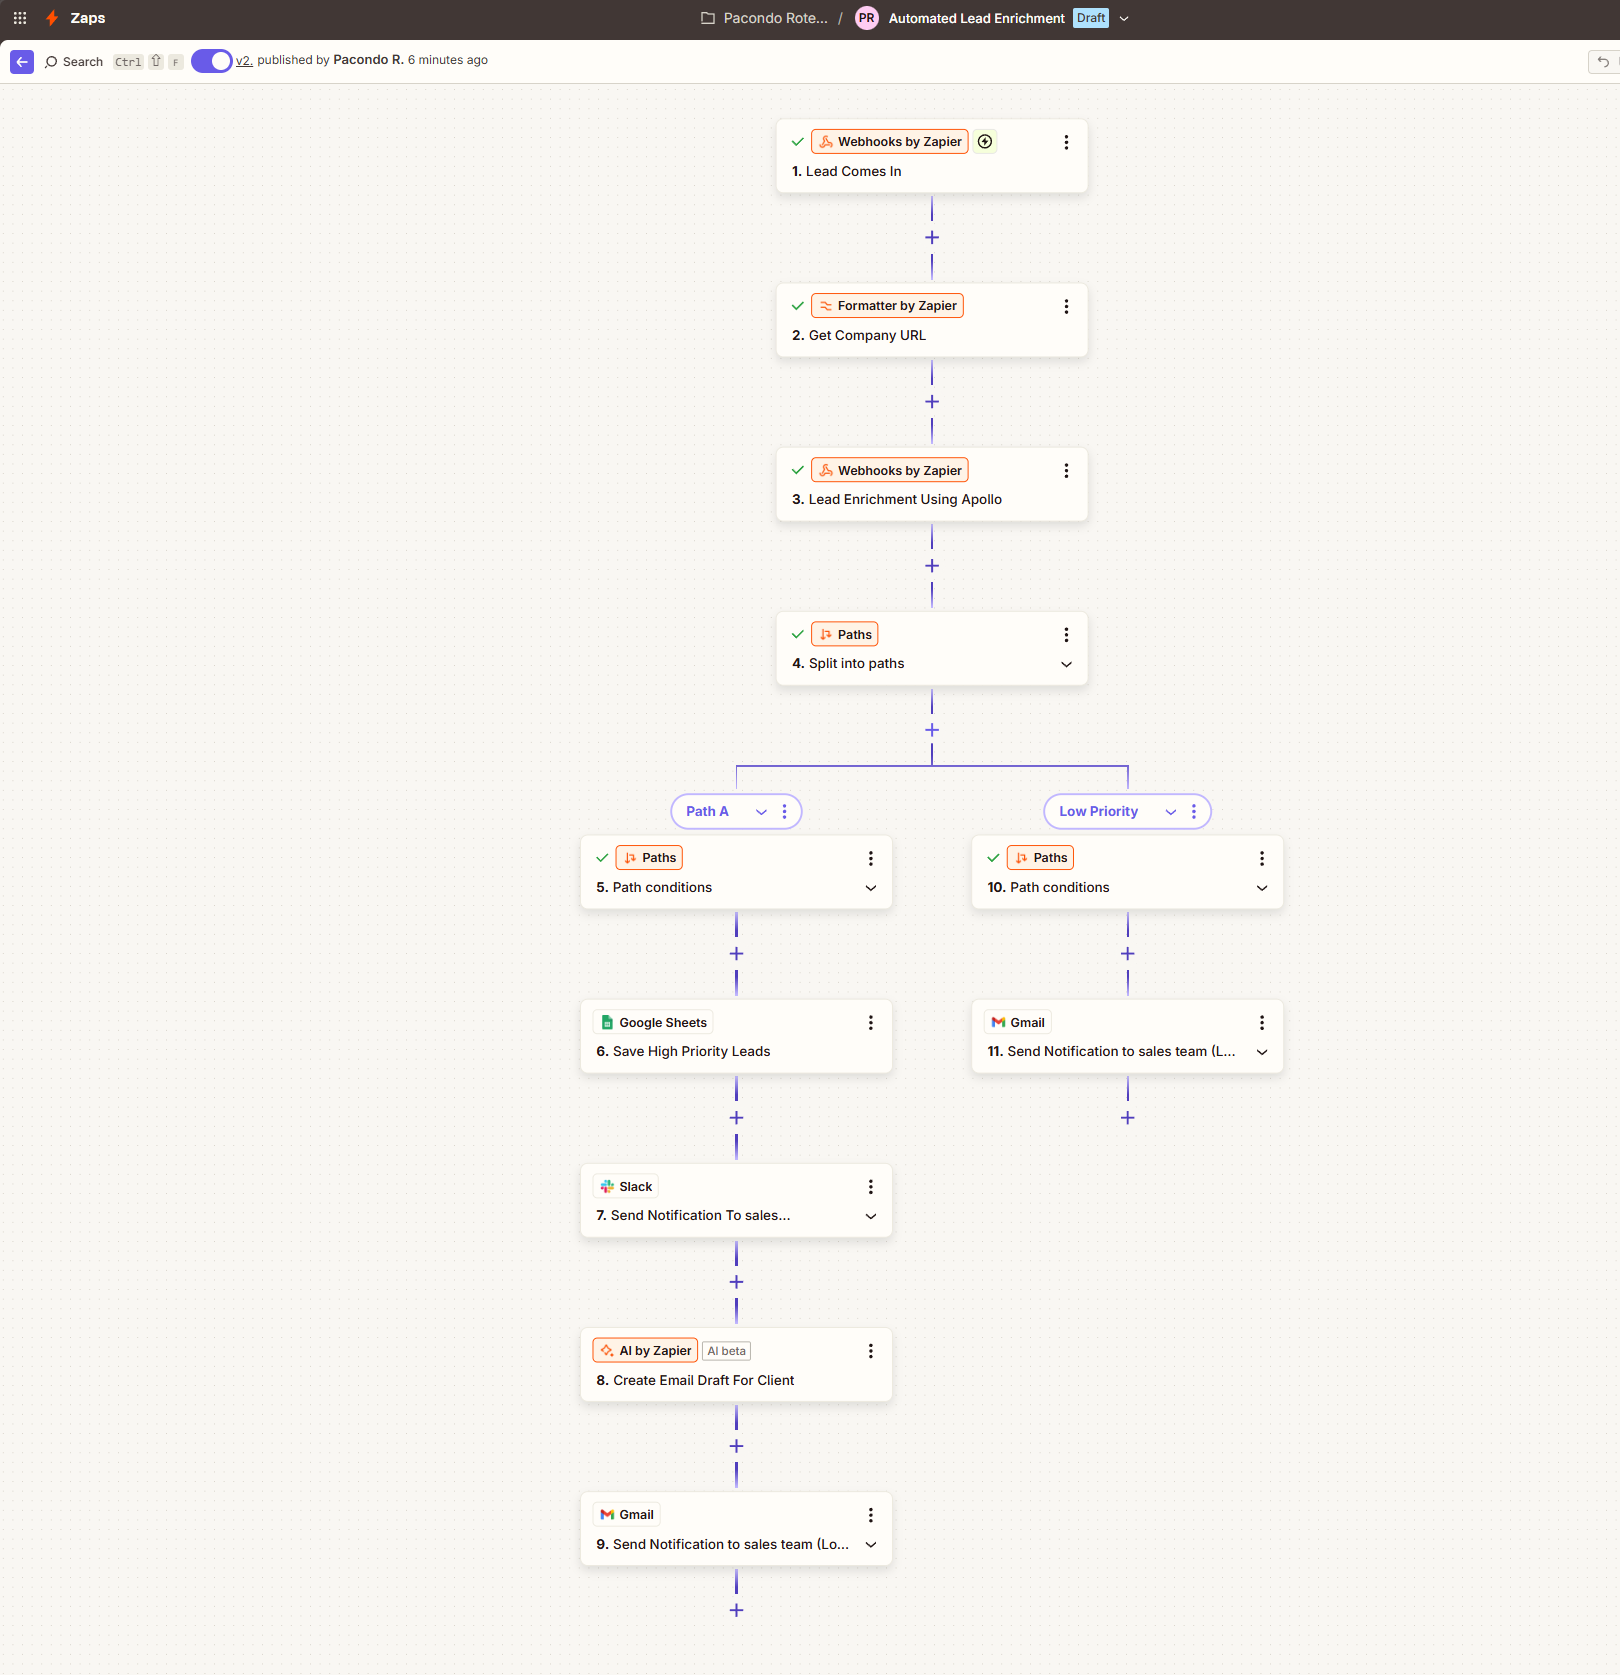This screenshot has width=1620, height=1675.
Task: Click the AI beta tag
Action: [727, 1351]
